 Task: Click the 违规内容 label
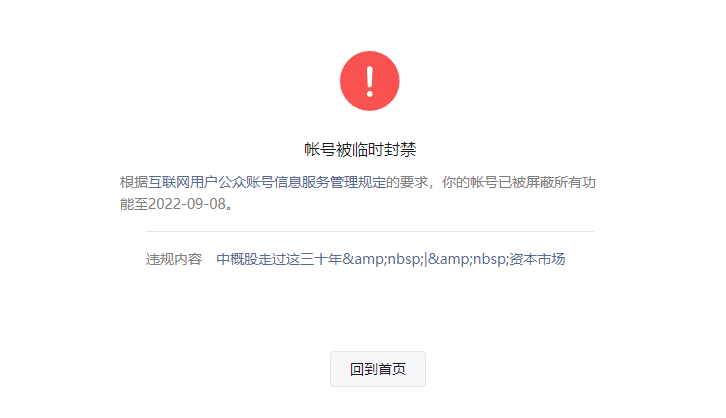[x=174, y=259]
